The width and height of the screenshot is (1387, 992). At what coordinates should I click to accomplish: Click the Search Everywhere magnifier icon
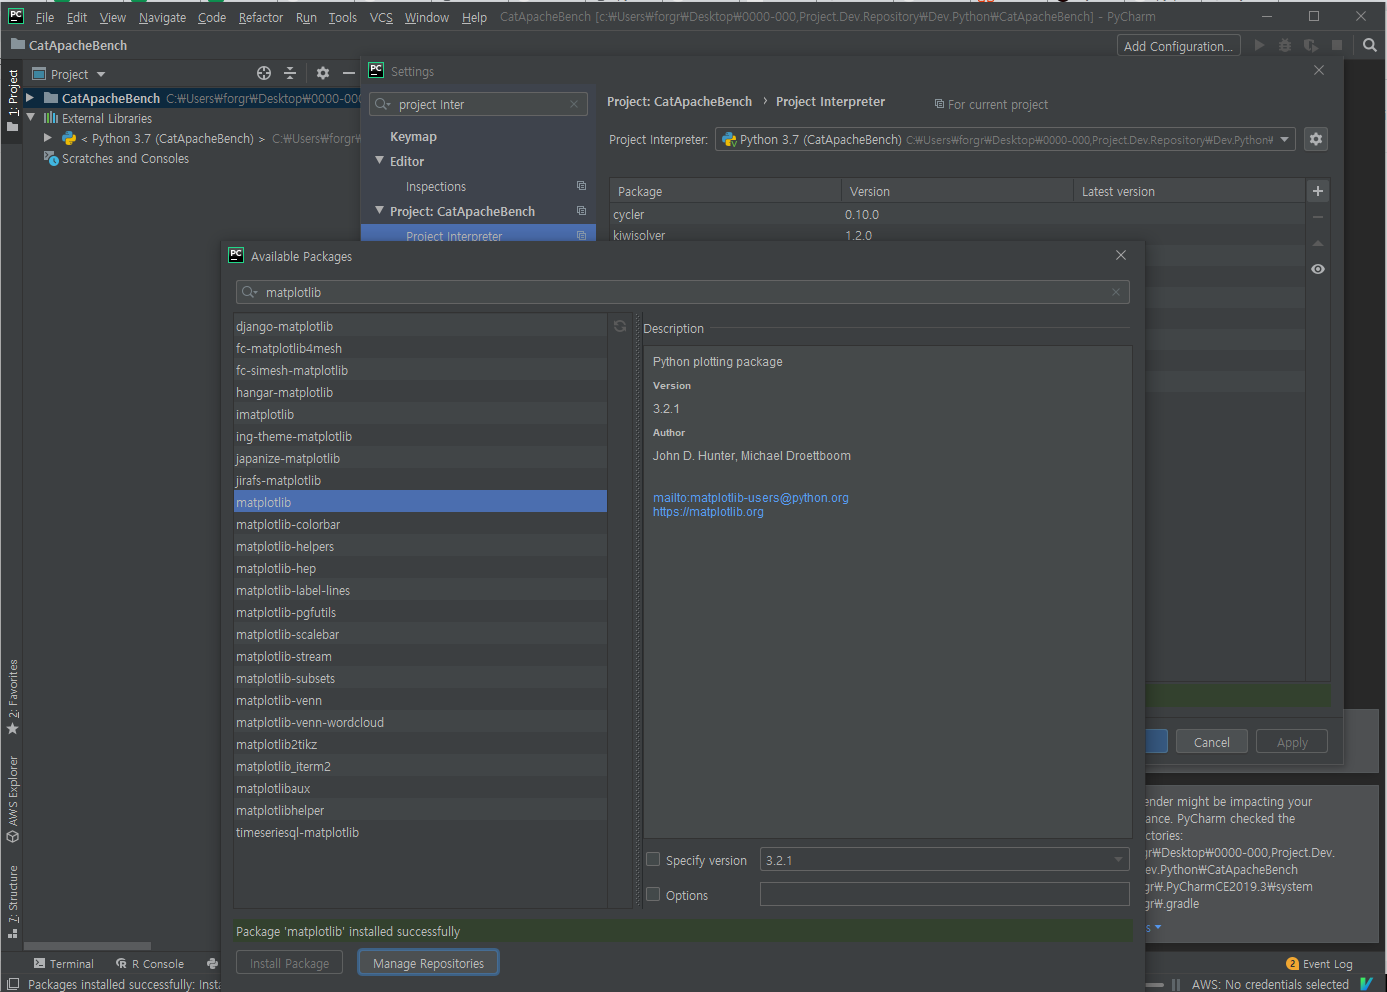[1370, 45]
